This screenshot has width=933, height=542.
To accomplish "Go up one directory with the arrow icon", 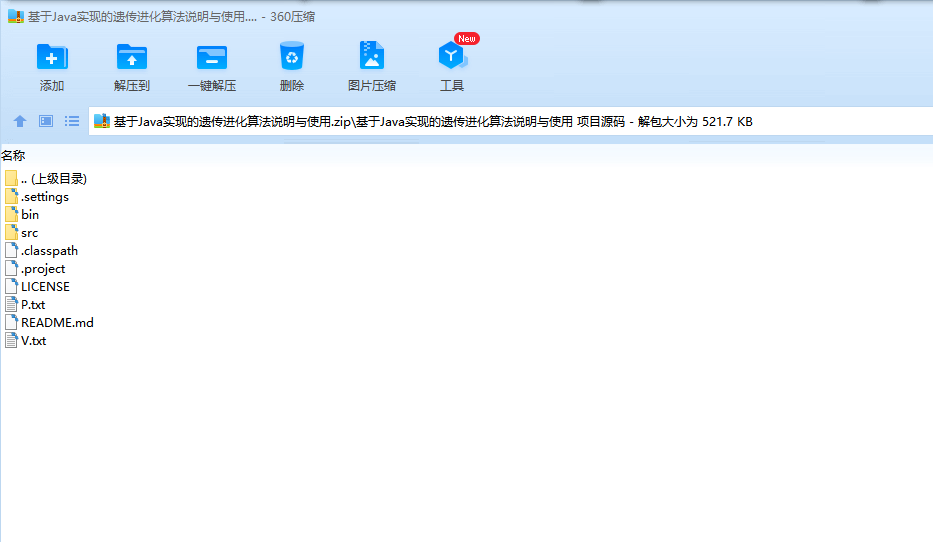I will [20, 121].
